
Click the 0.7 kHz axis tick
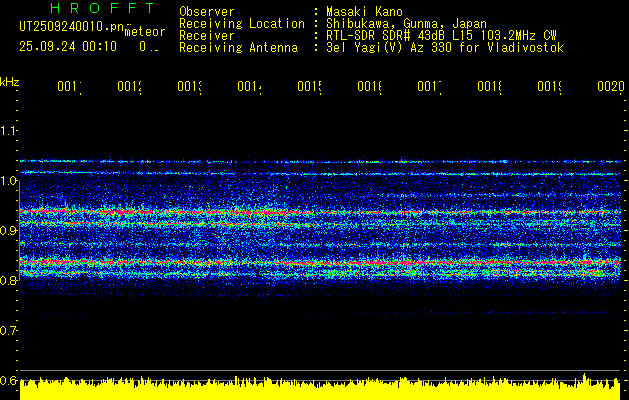tap(9, 330)
